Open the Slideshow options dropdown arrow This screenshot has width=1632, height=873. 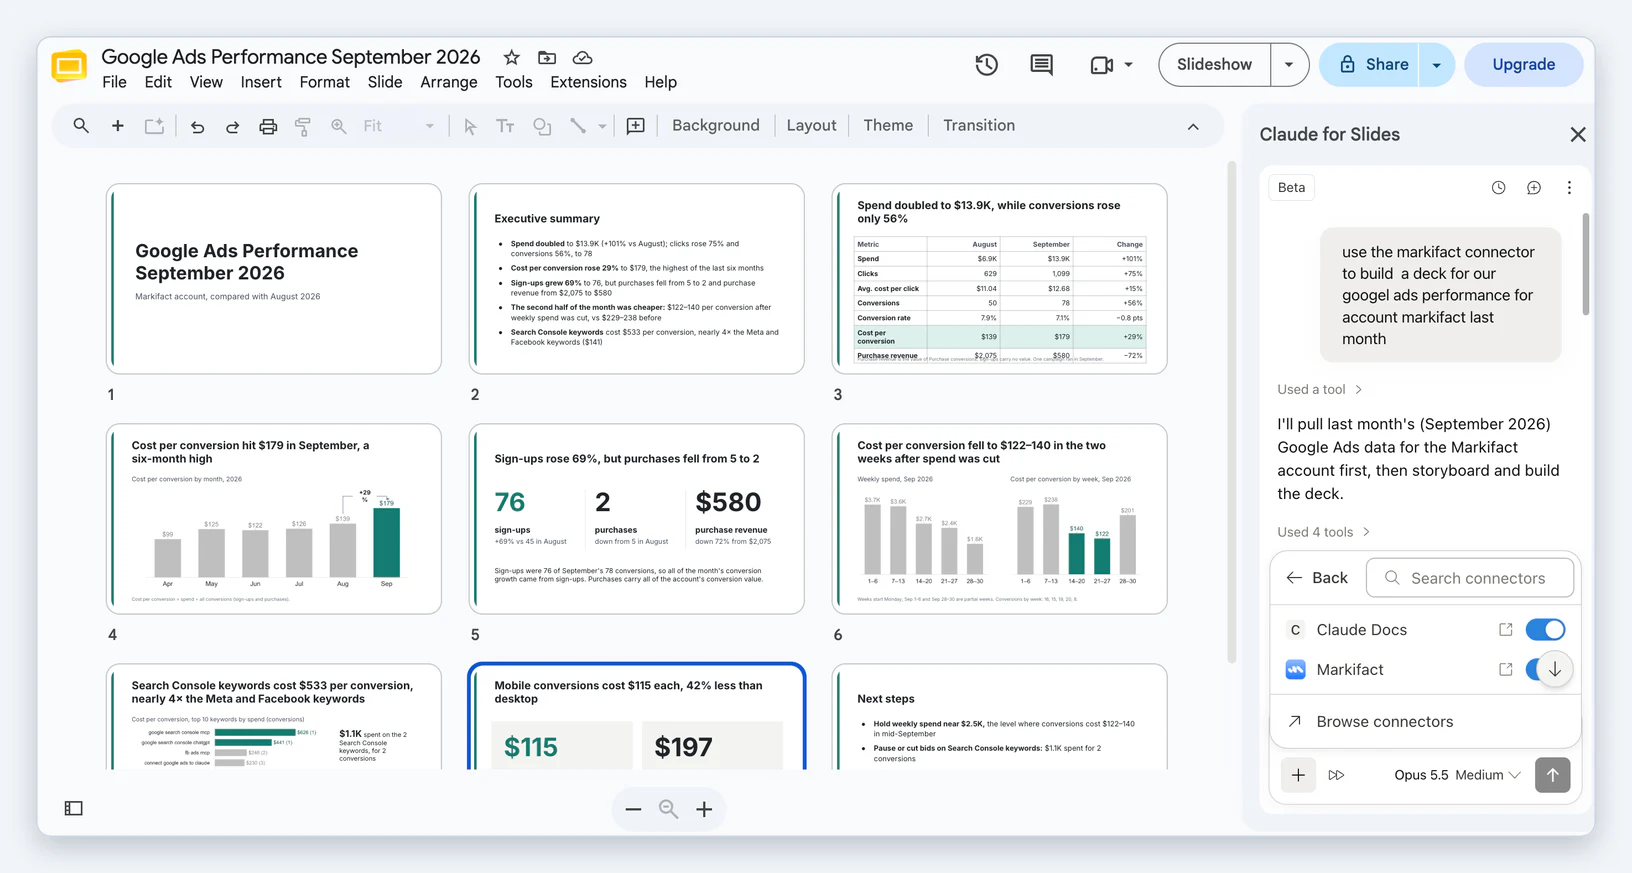[1289, 65]
